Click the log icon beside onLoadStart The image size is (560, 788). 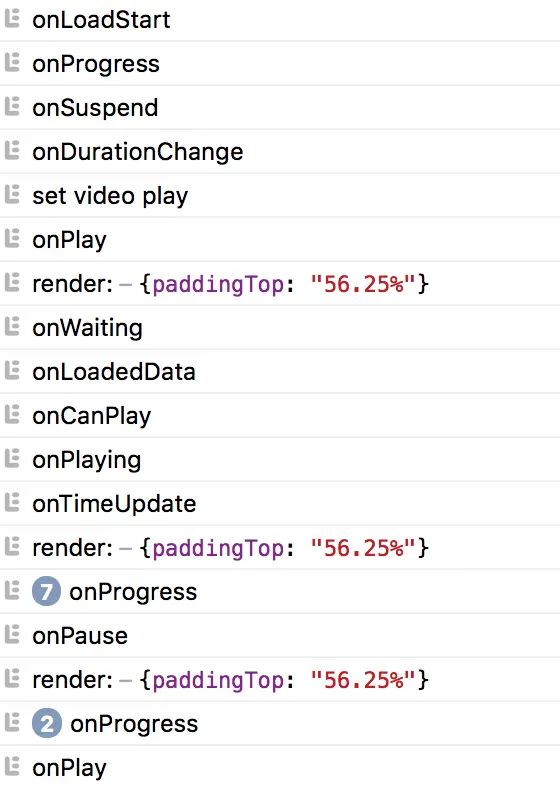[12, 19]
